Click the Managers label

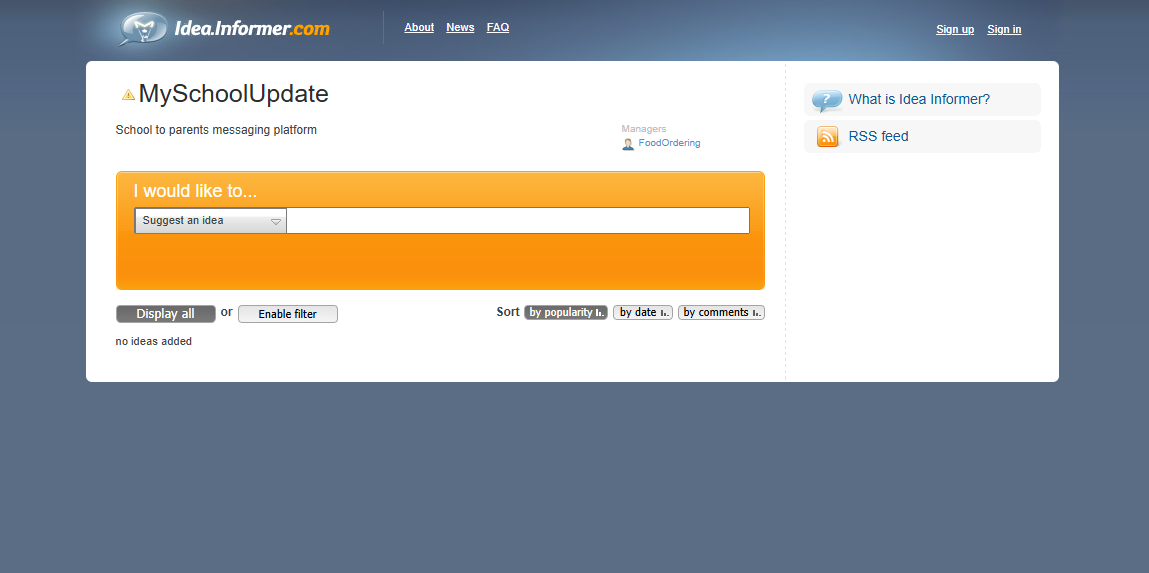coord(644,128)
